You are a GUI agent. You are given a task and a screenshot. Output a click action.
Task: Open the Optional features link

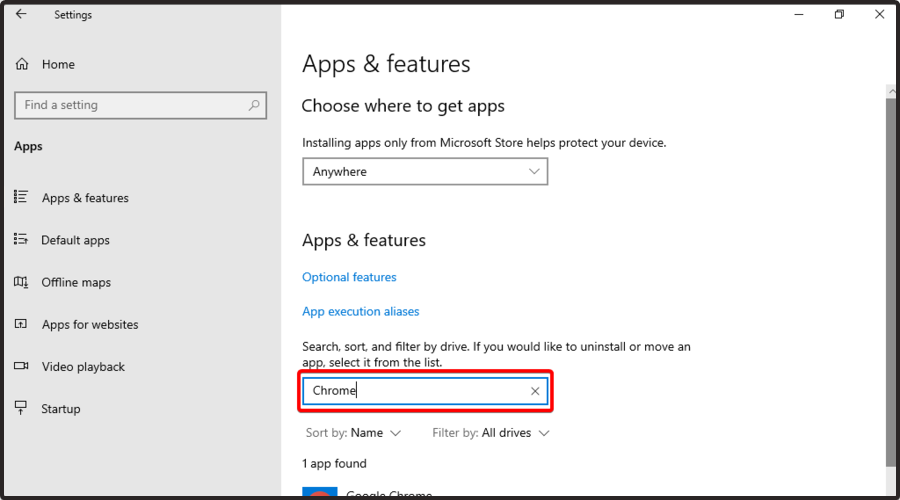coord(349,277)
